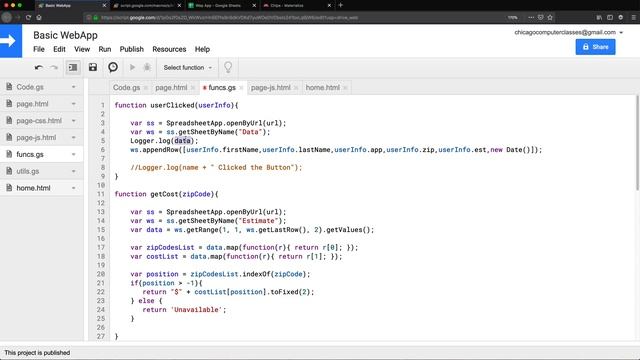Close the page.html editor tab
Screen dimensions: 640x360
pyautogui.click(x=193, y=88)
